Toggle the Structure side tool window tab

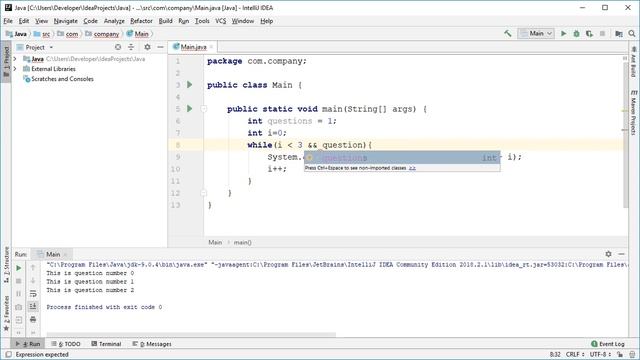pos(6,265)
